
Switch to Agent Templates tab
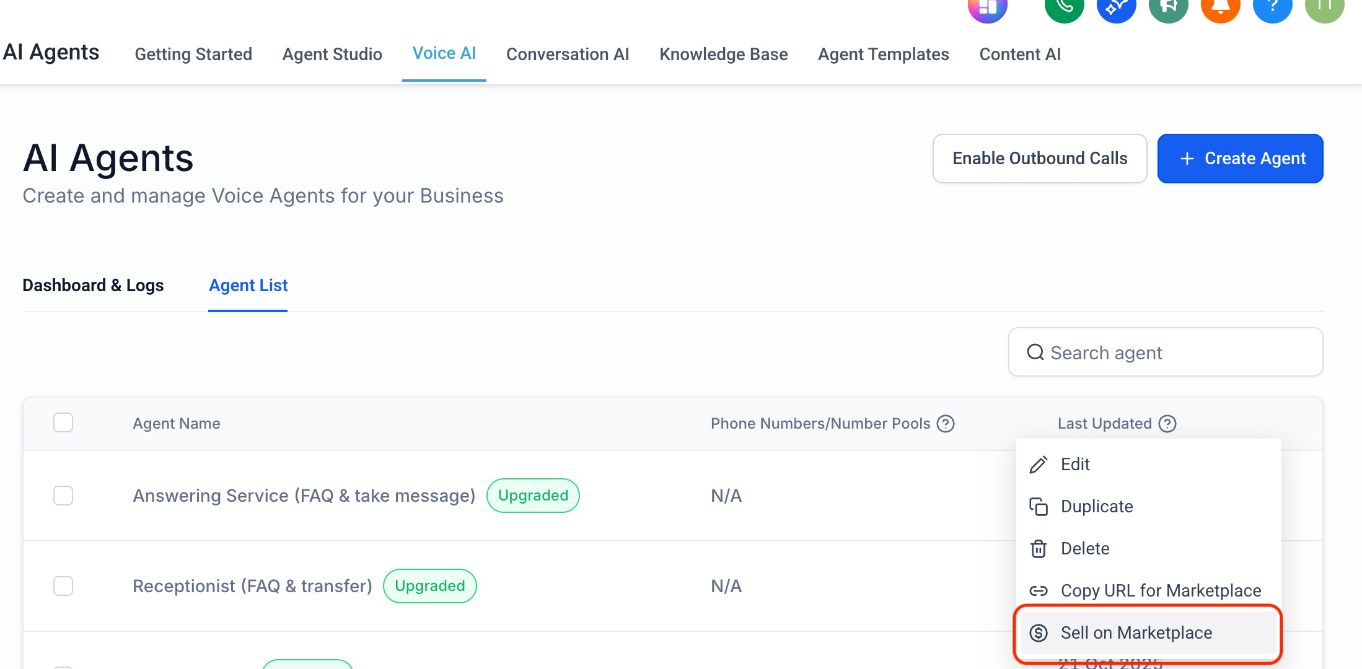tap(884, 54)
